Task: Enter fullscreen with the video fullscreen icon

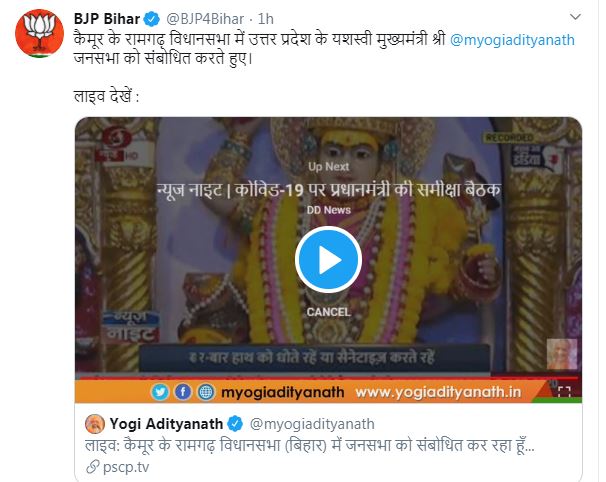Action: pos(564,392)
